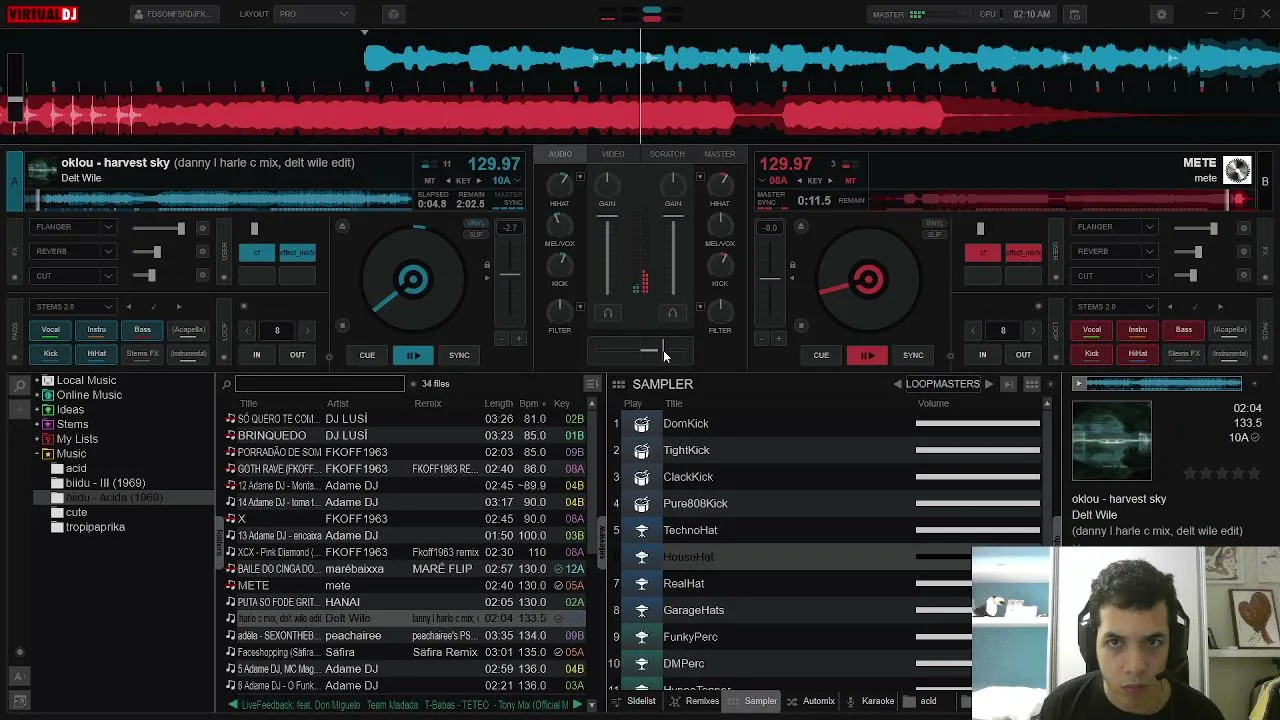
Task: Switch to the VIDEO mixer tab
Action: pos(613,154)
